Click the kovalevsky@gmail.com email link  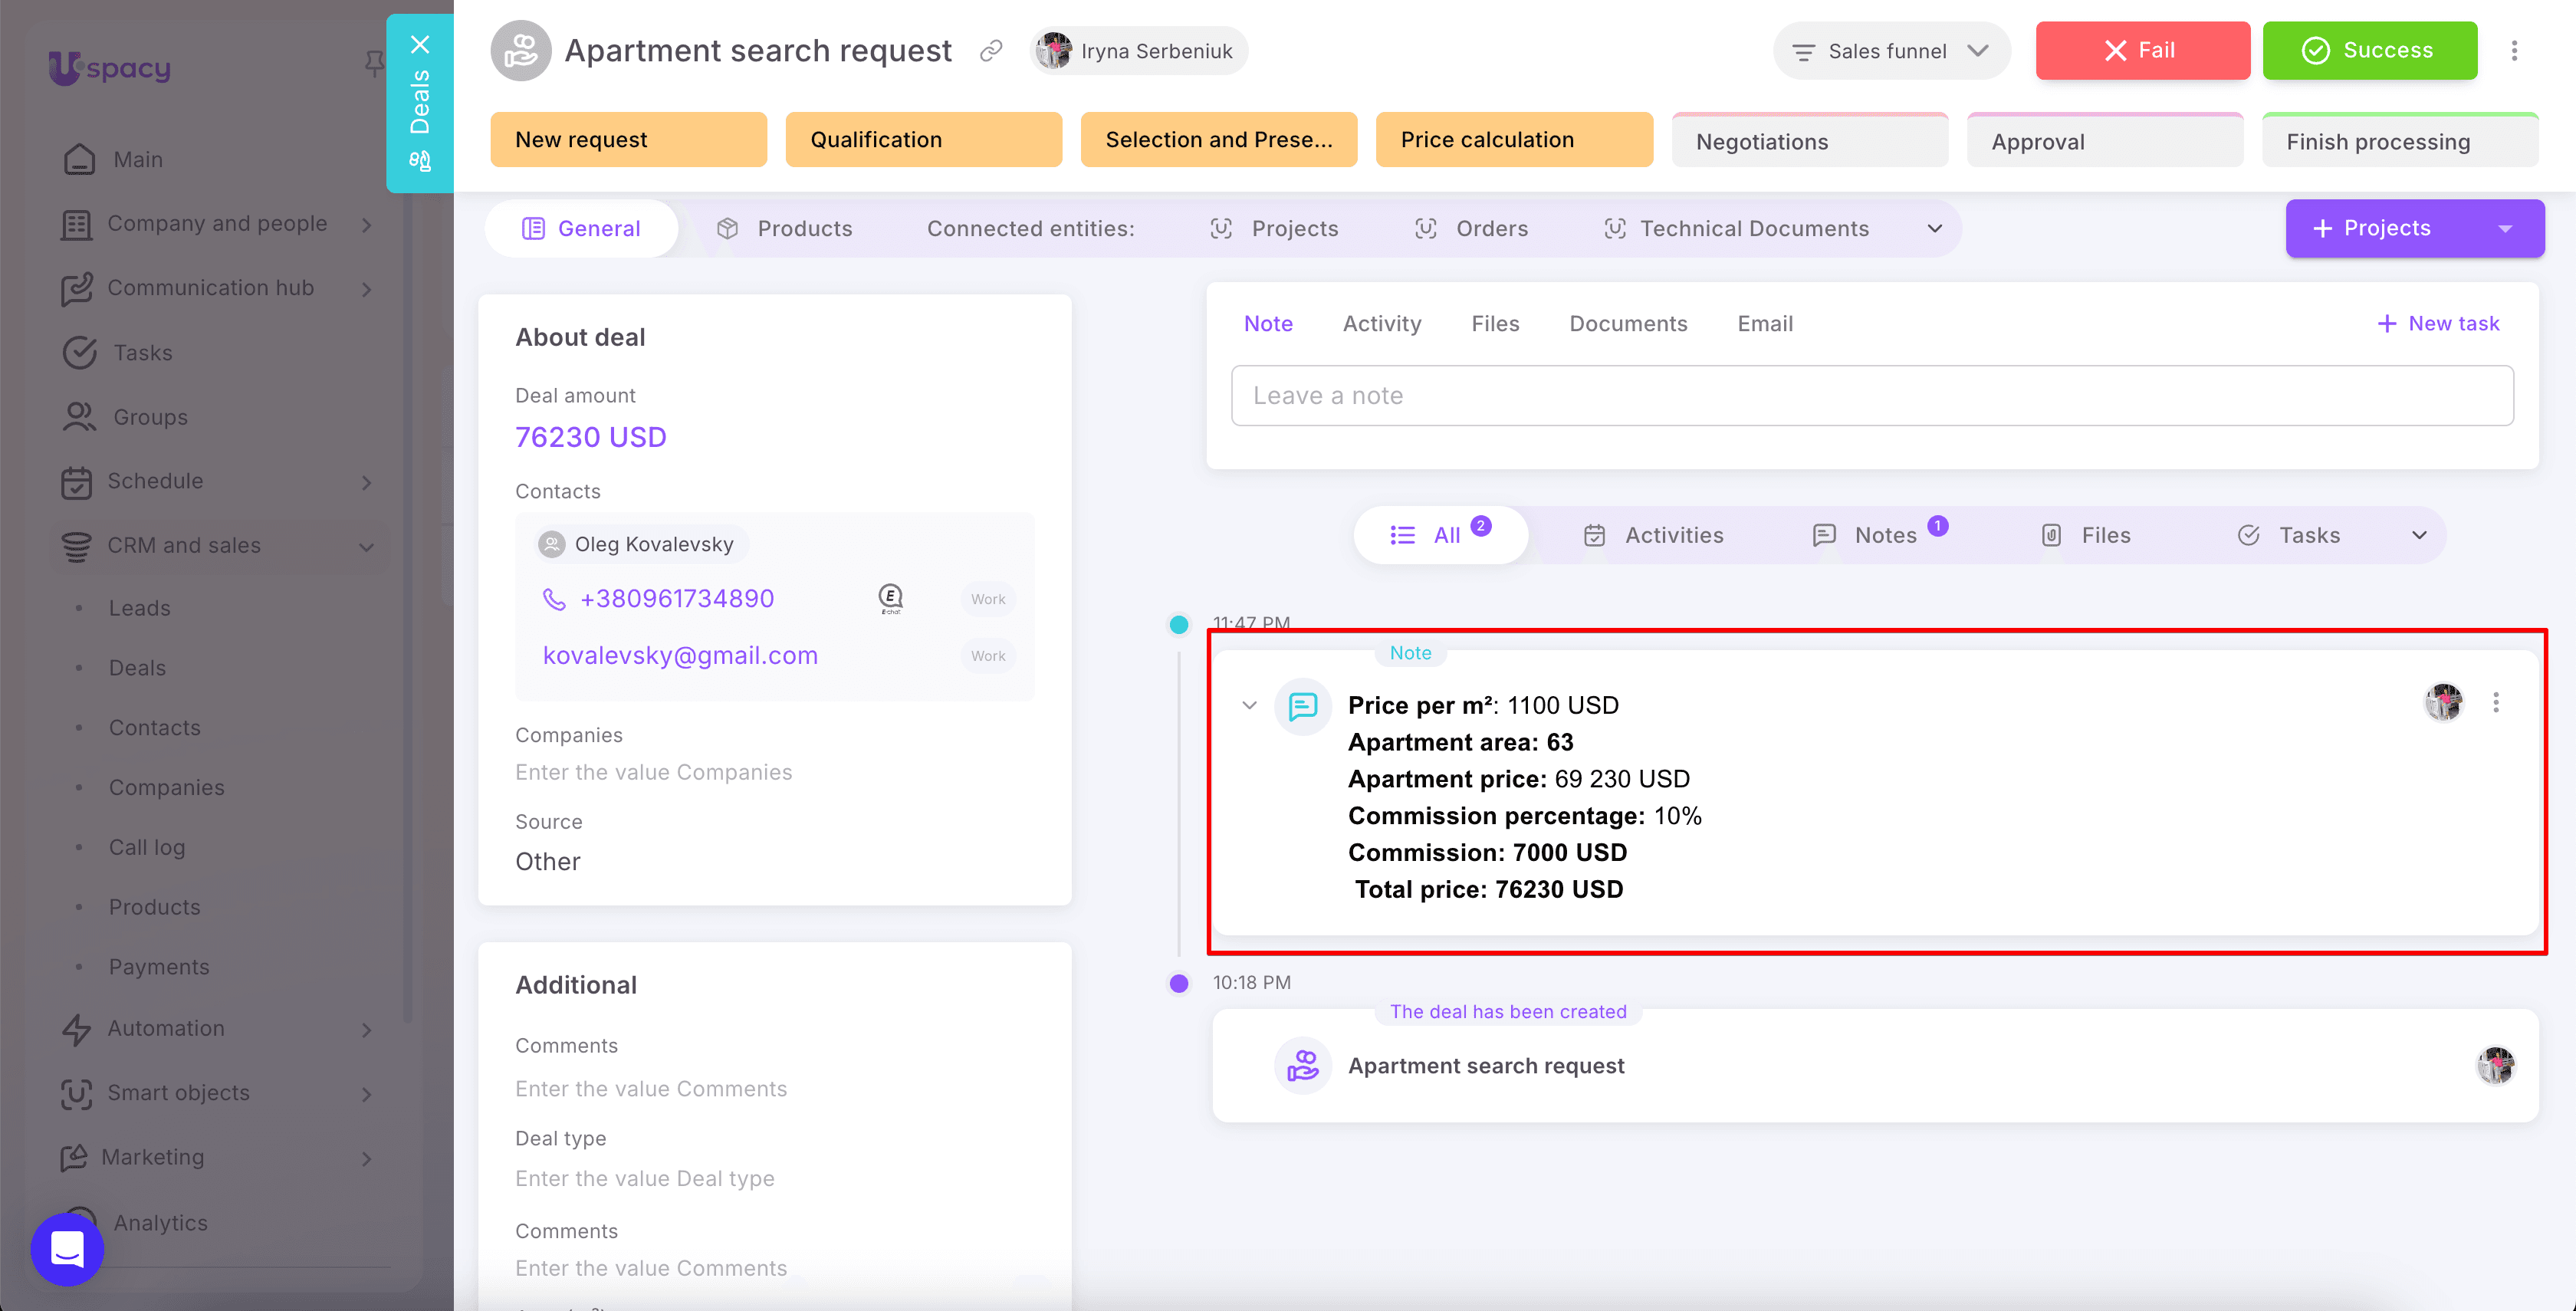(x=680, y=656)
